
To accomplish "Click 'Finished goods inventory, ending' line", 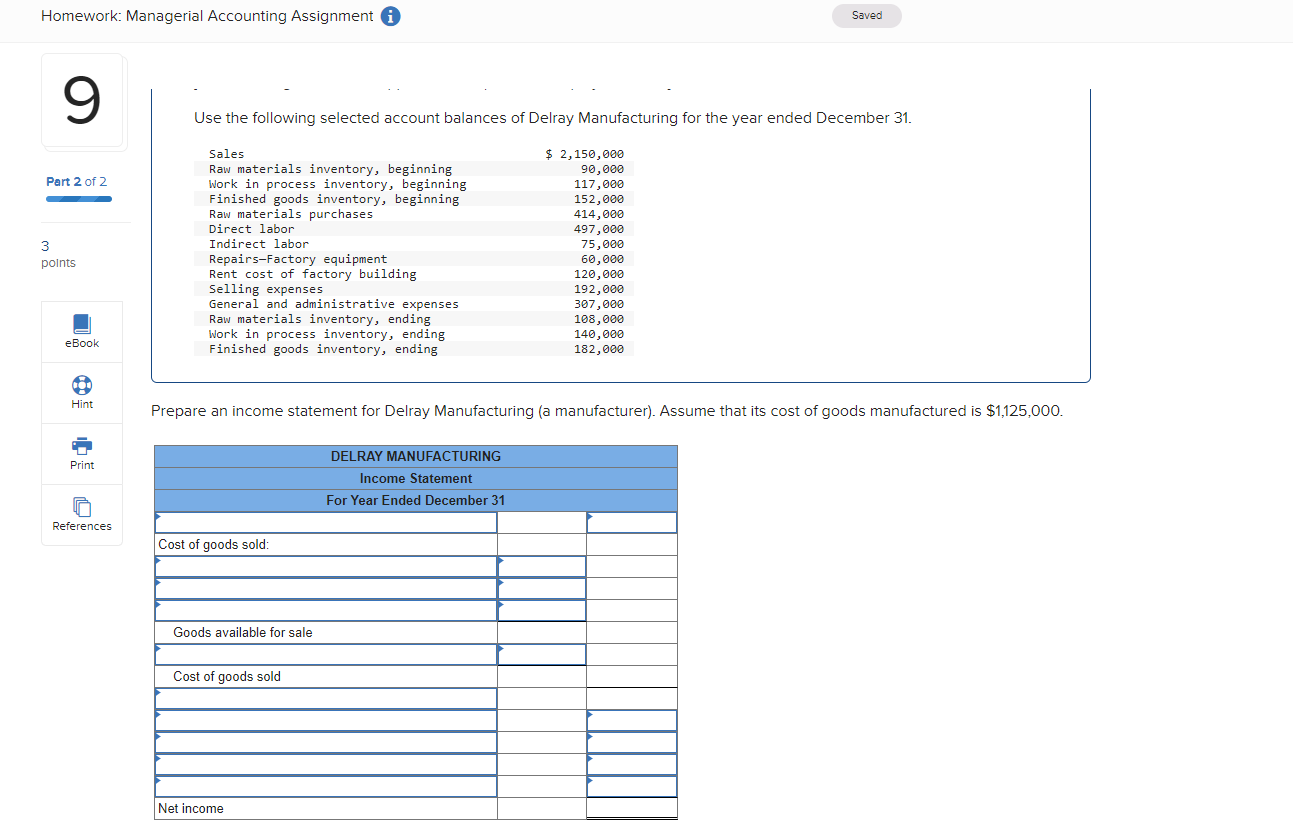I will pos(323,349).
